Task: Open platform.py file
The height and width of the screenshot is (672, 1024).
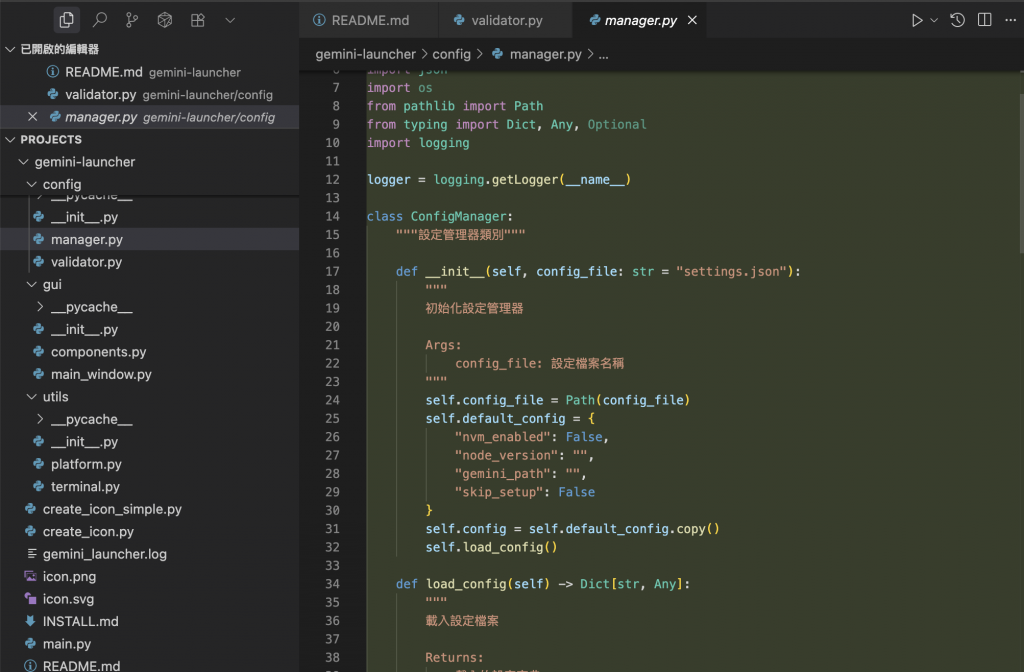Action: (x=150, y=464)
